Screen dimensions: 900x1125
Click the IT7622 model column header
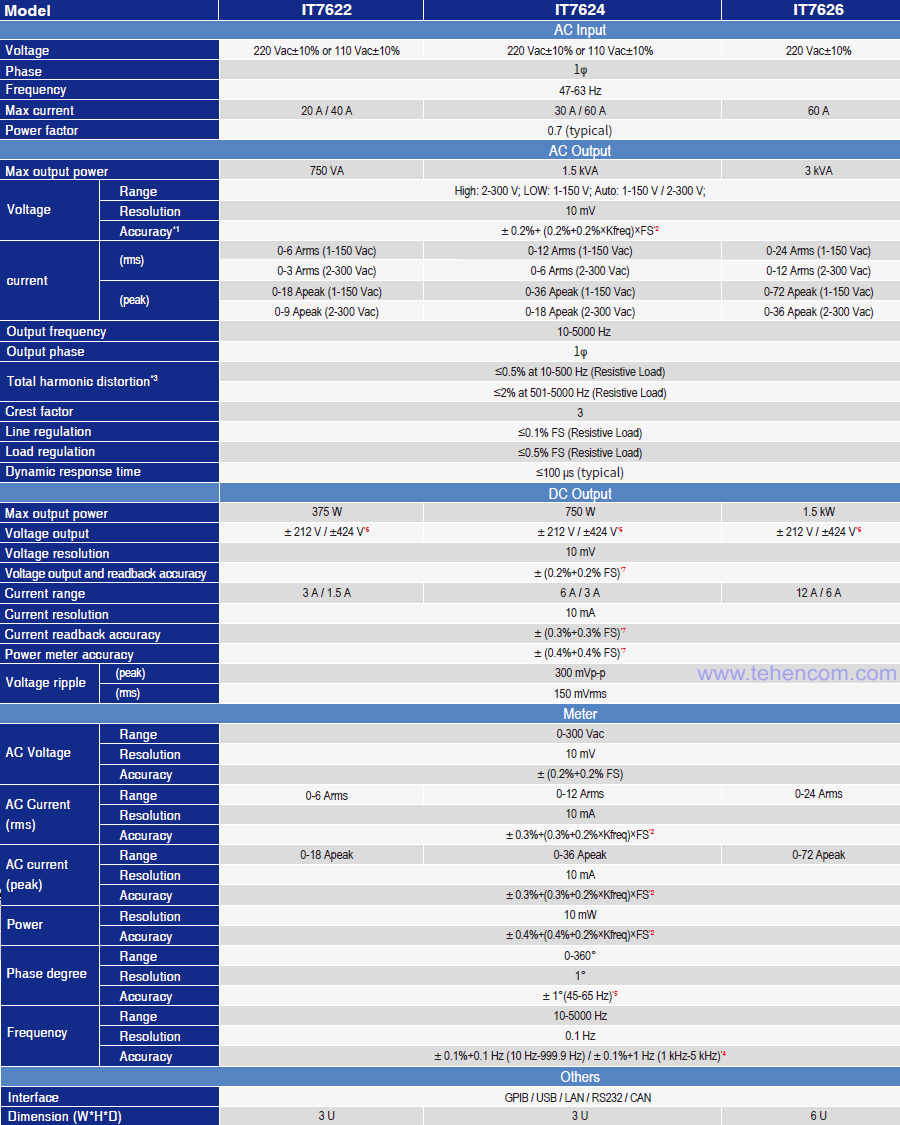(327, 10)
